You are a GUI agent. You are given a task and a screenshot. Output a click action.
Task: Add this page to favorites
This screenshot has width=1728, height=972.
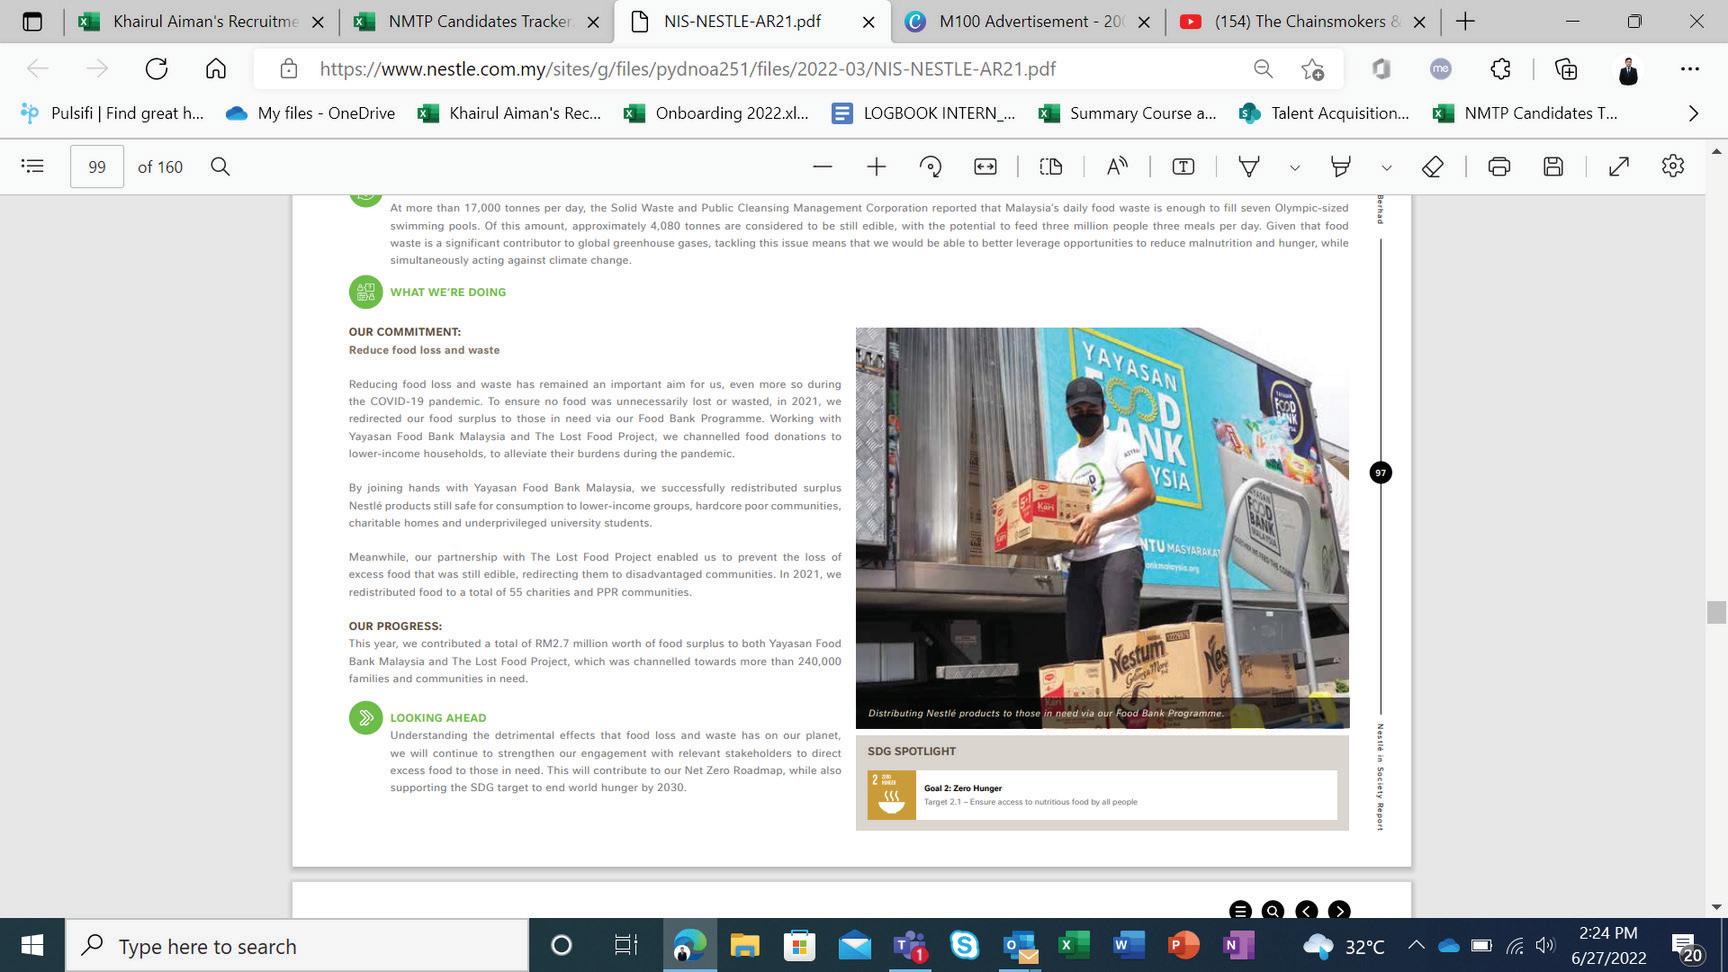tap(1312, 68)
